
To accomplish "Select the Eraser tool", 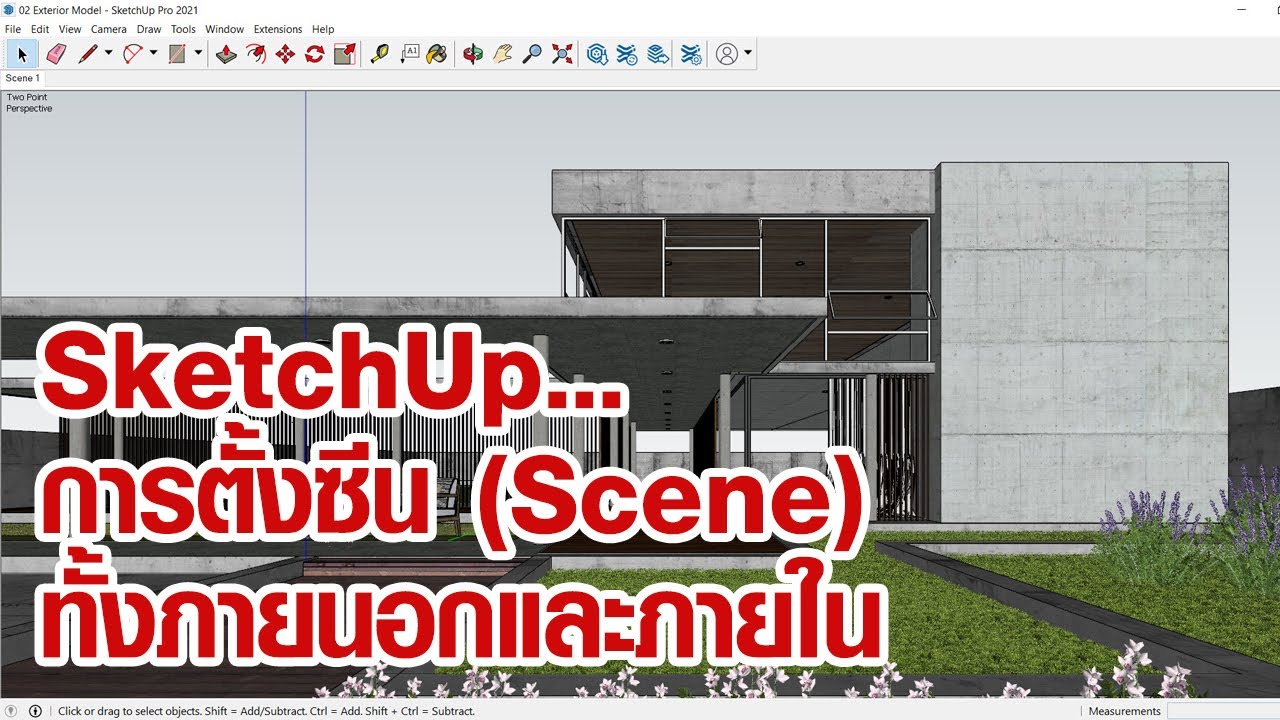I will point(56,54).
